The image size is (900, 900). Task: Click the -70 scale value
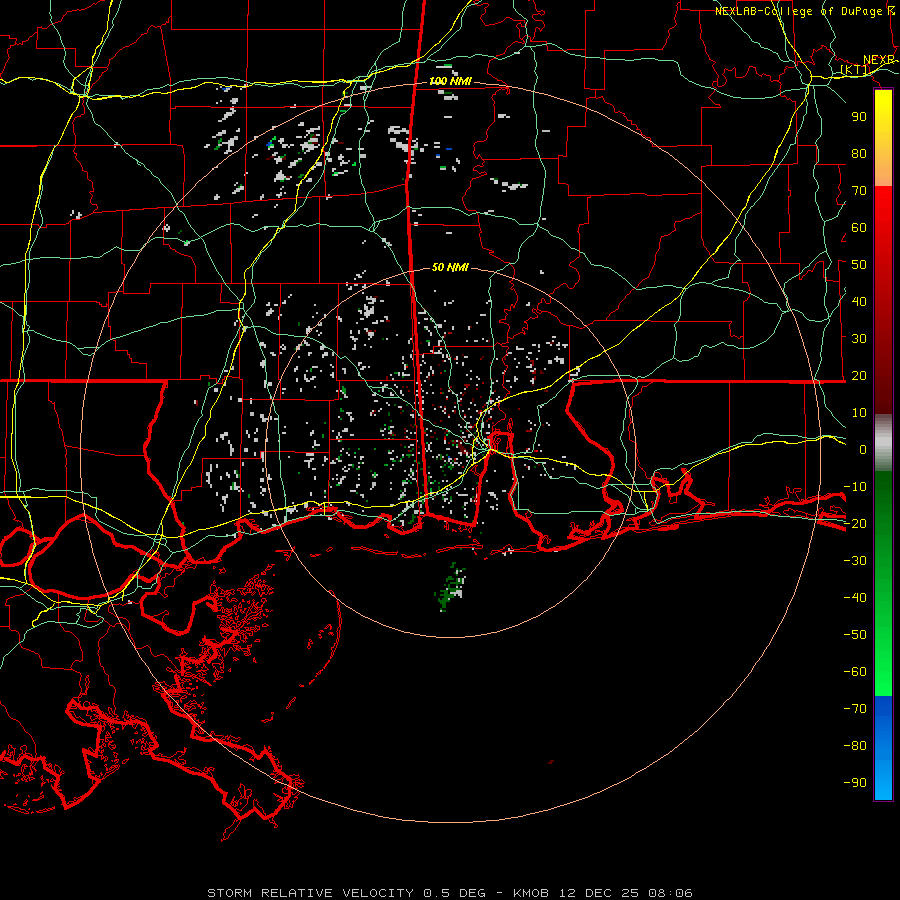point(855,709)
